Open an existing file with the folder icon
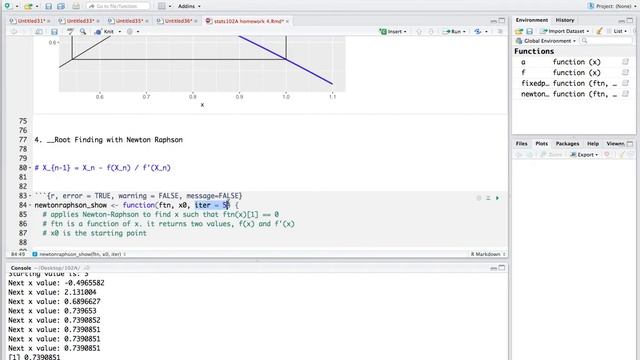This screenshot has width=640, height=360. click(28, 6)
